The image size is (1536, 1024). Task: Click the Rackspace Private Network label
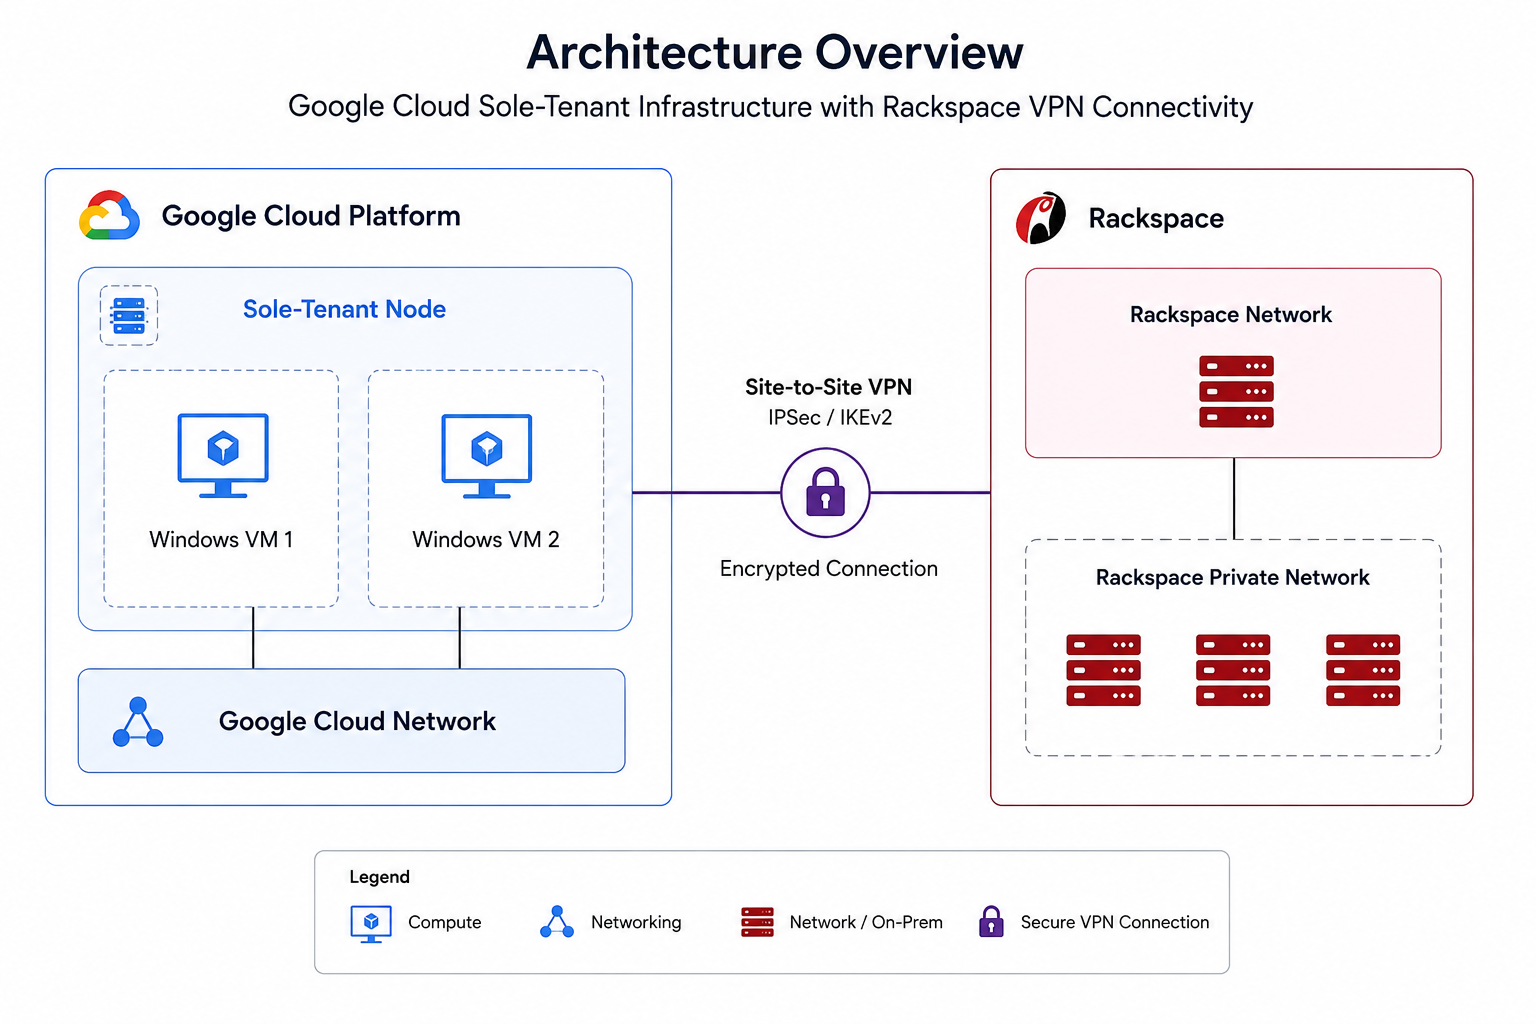click(x=1232, y=578)
